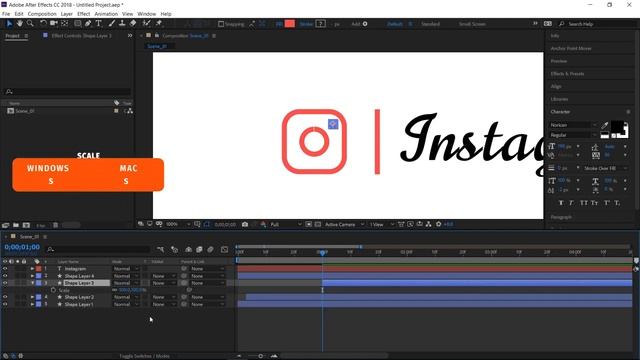The image size is (640, 360).
Task: Click the Frame Blending icon in timeline
Action: tap(199, 249)
